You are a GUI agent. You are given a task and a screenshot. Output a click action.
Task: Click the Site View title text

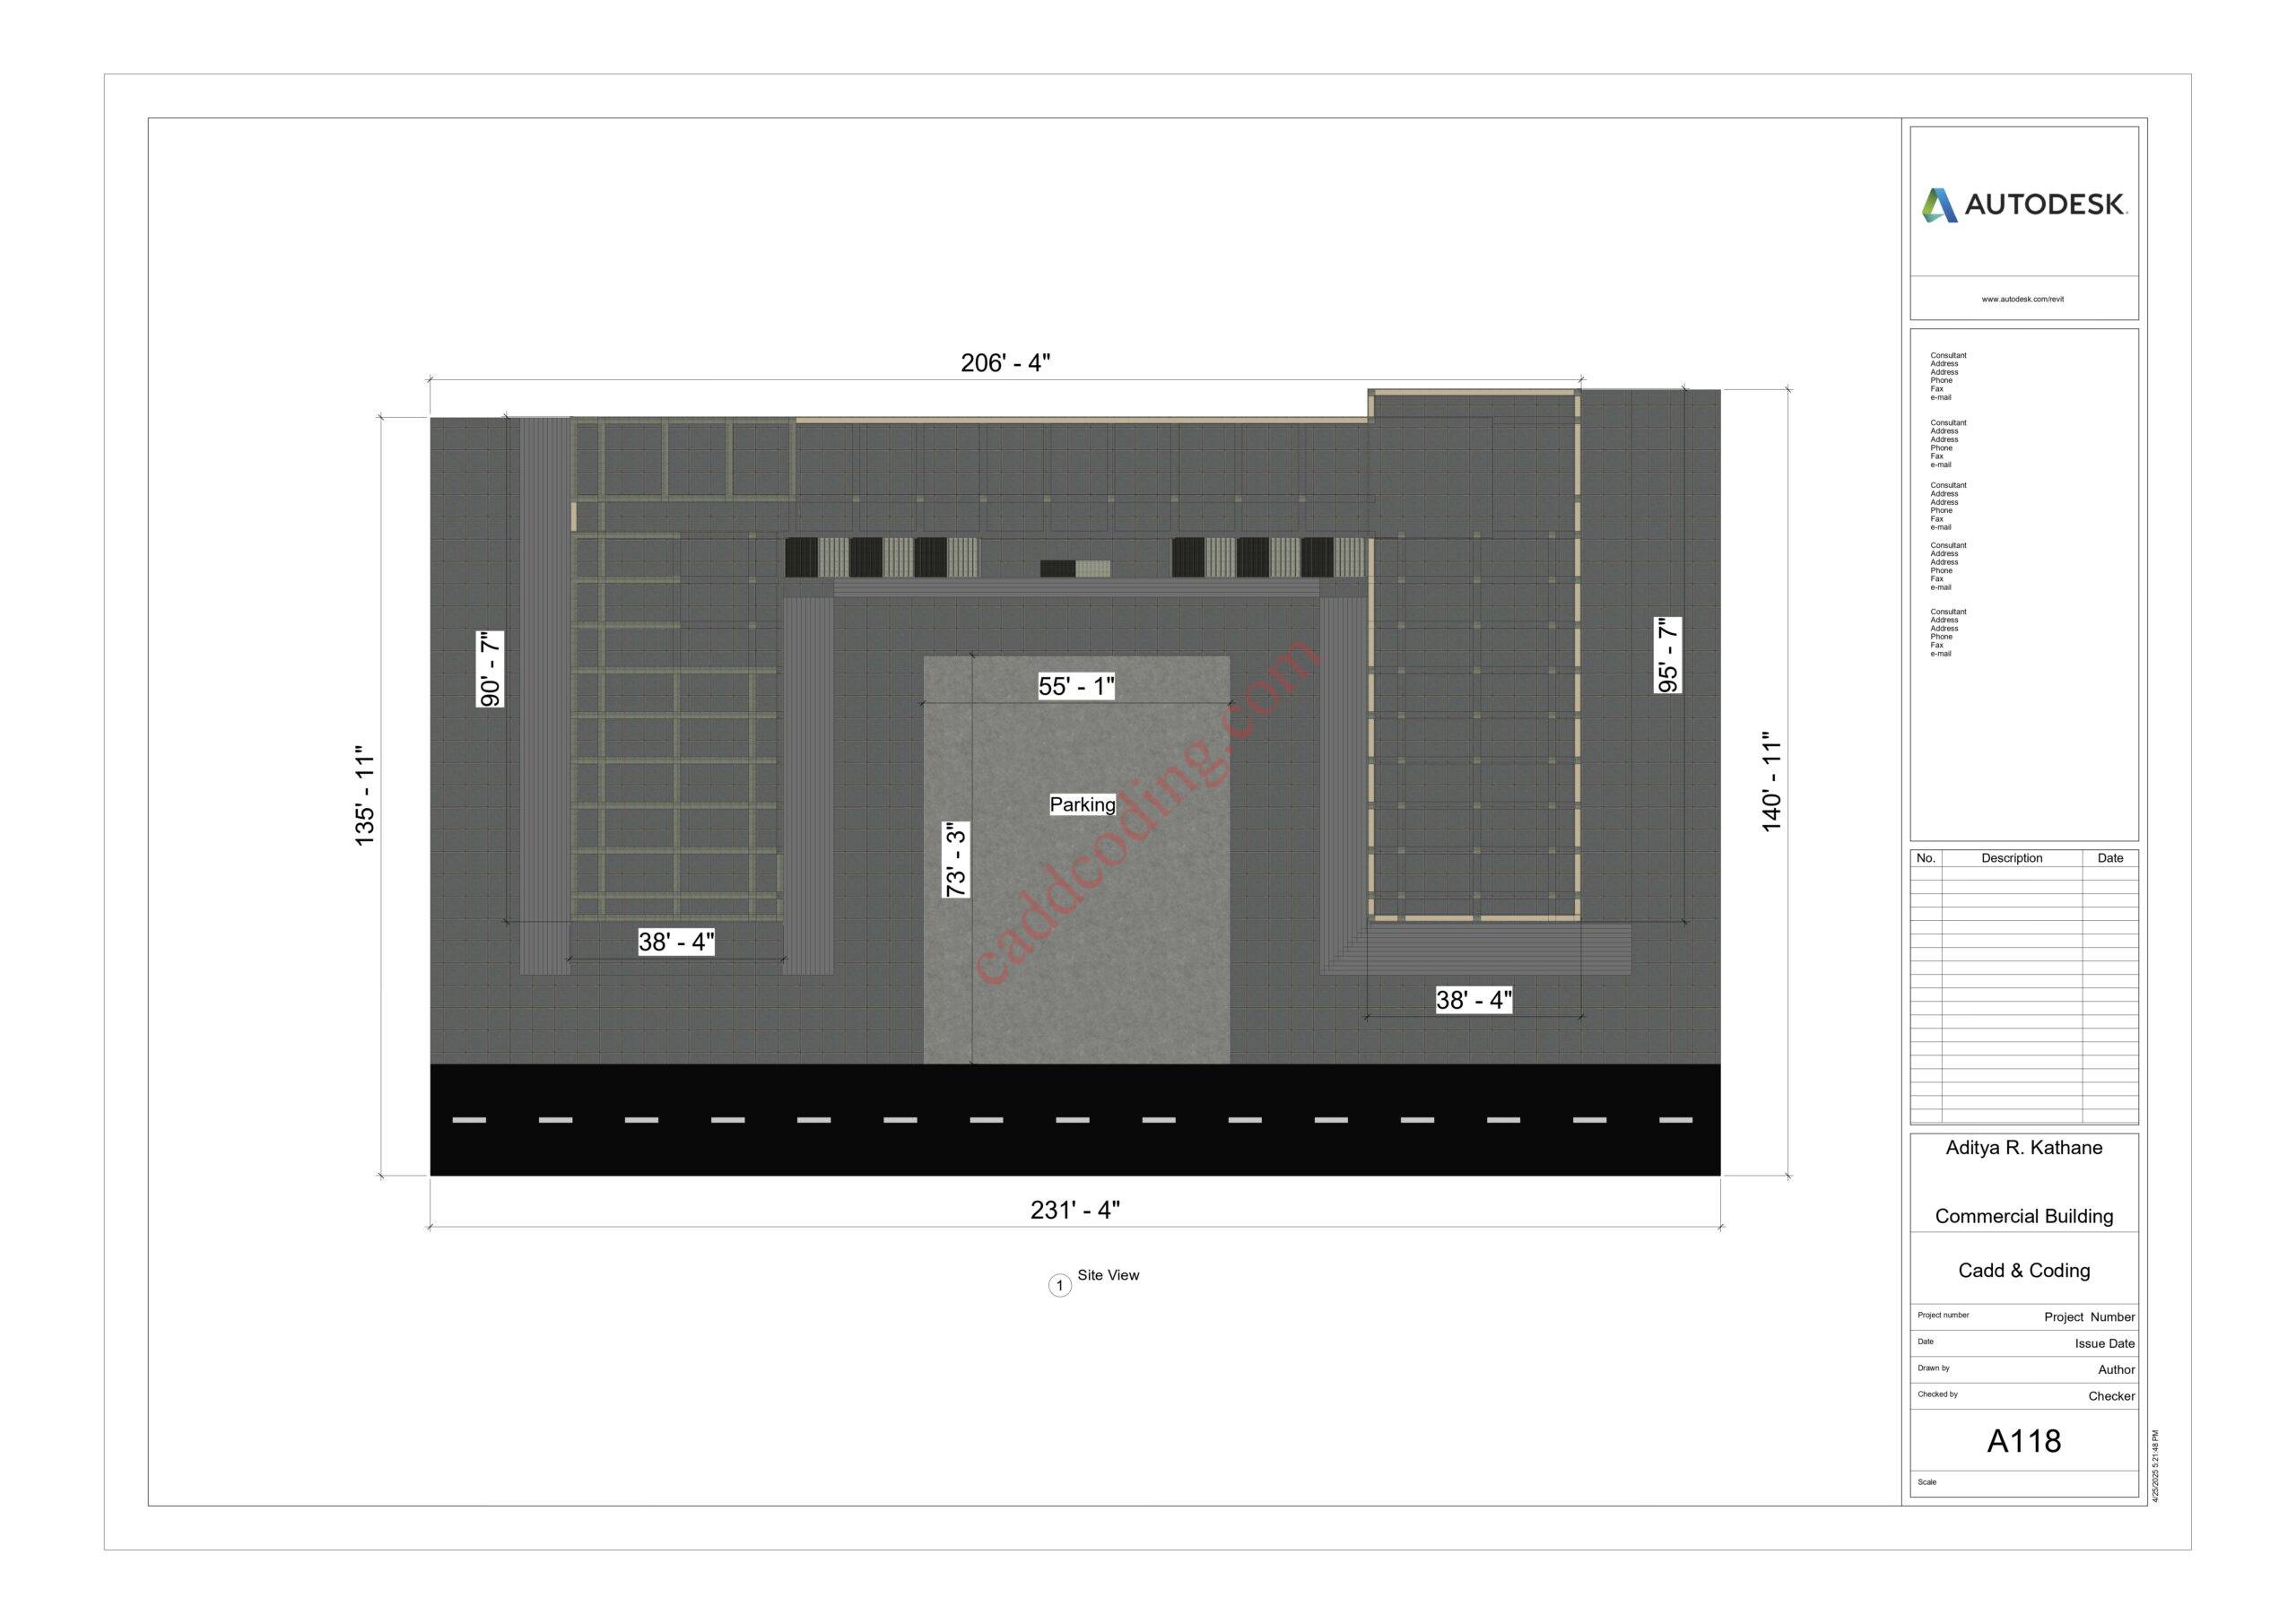[x=1108, y=1275]
